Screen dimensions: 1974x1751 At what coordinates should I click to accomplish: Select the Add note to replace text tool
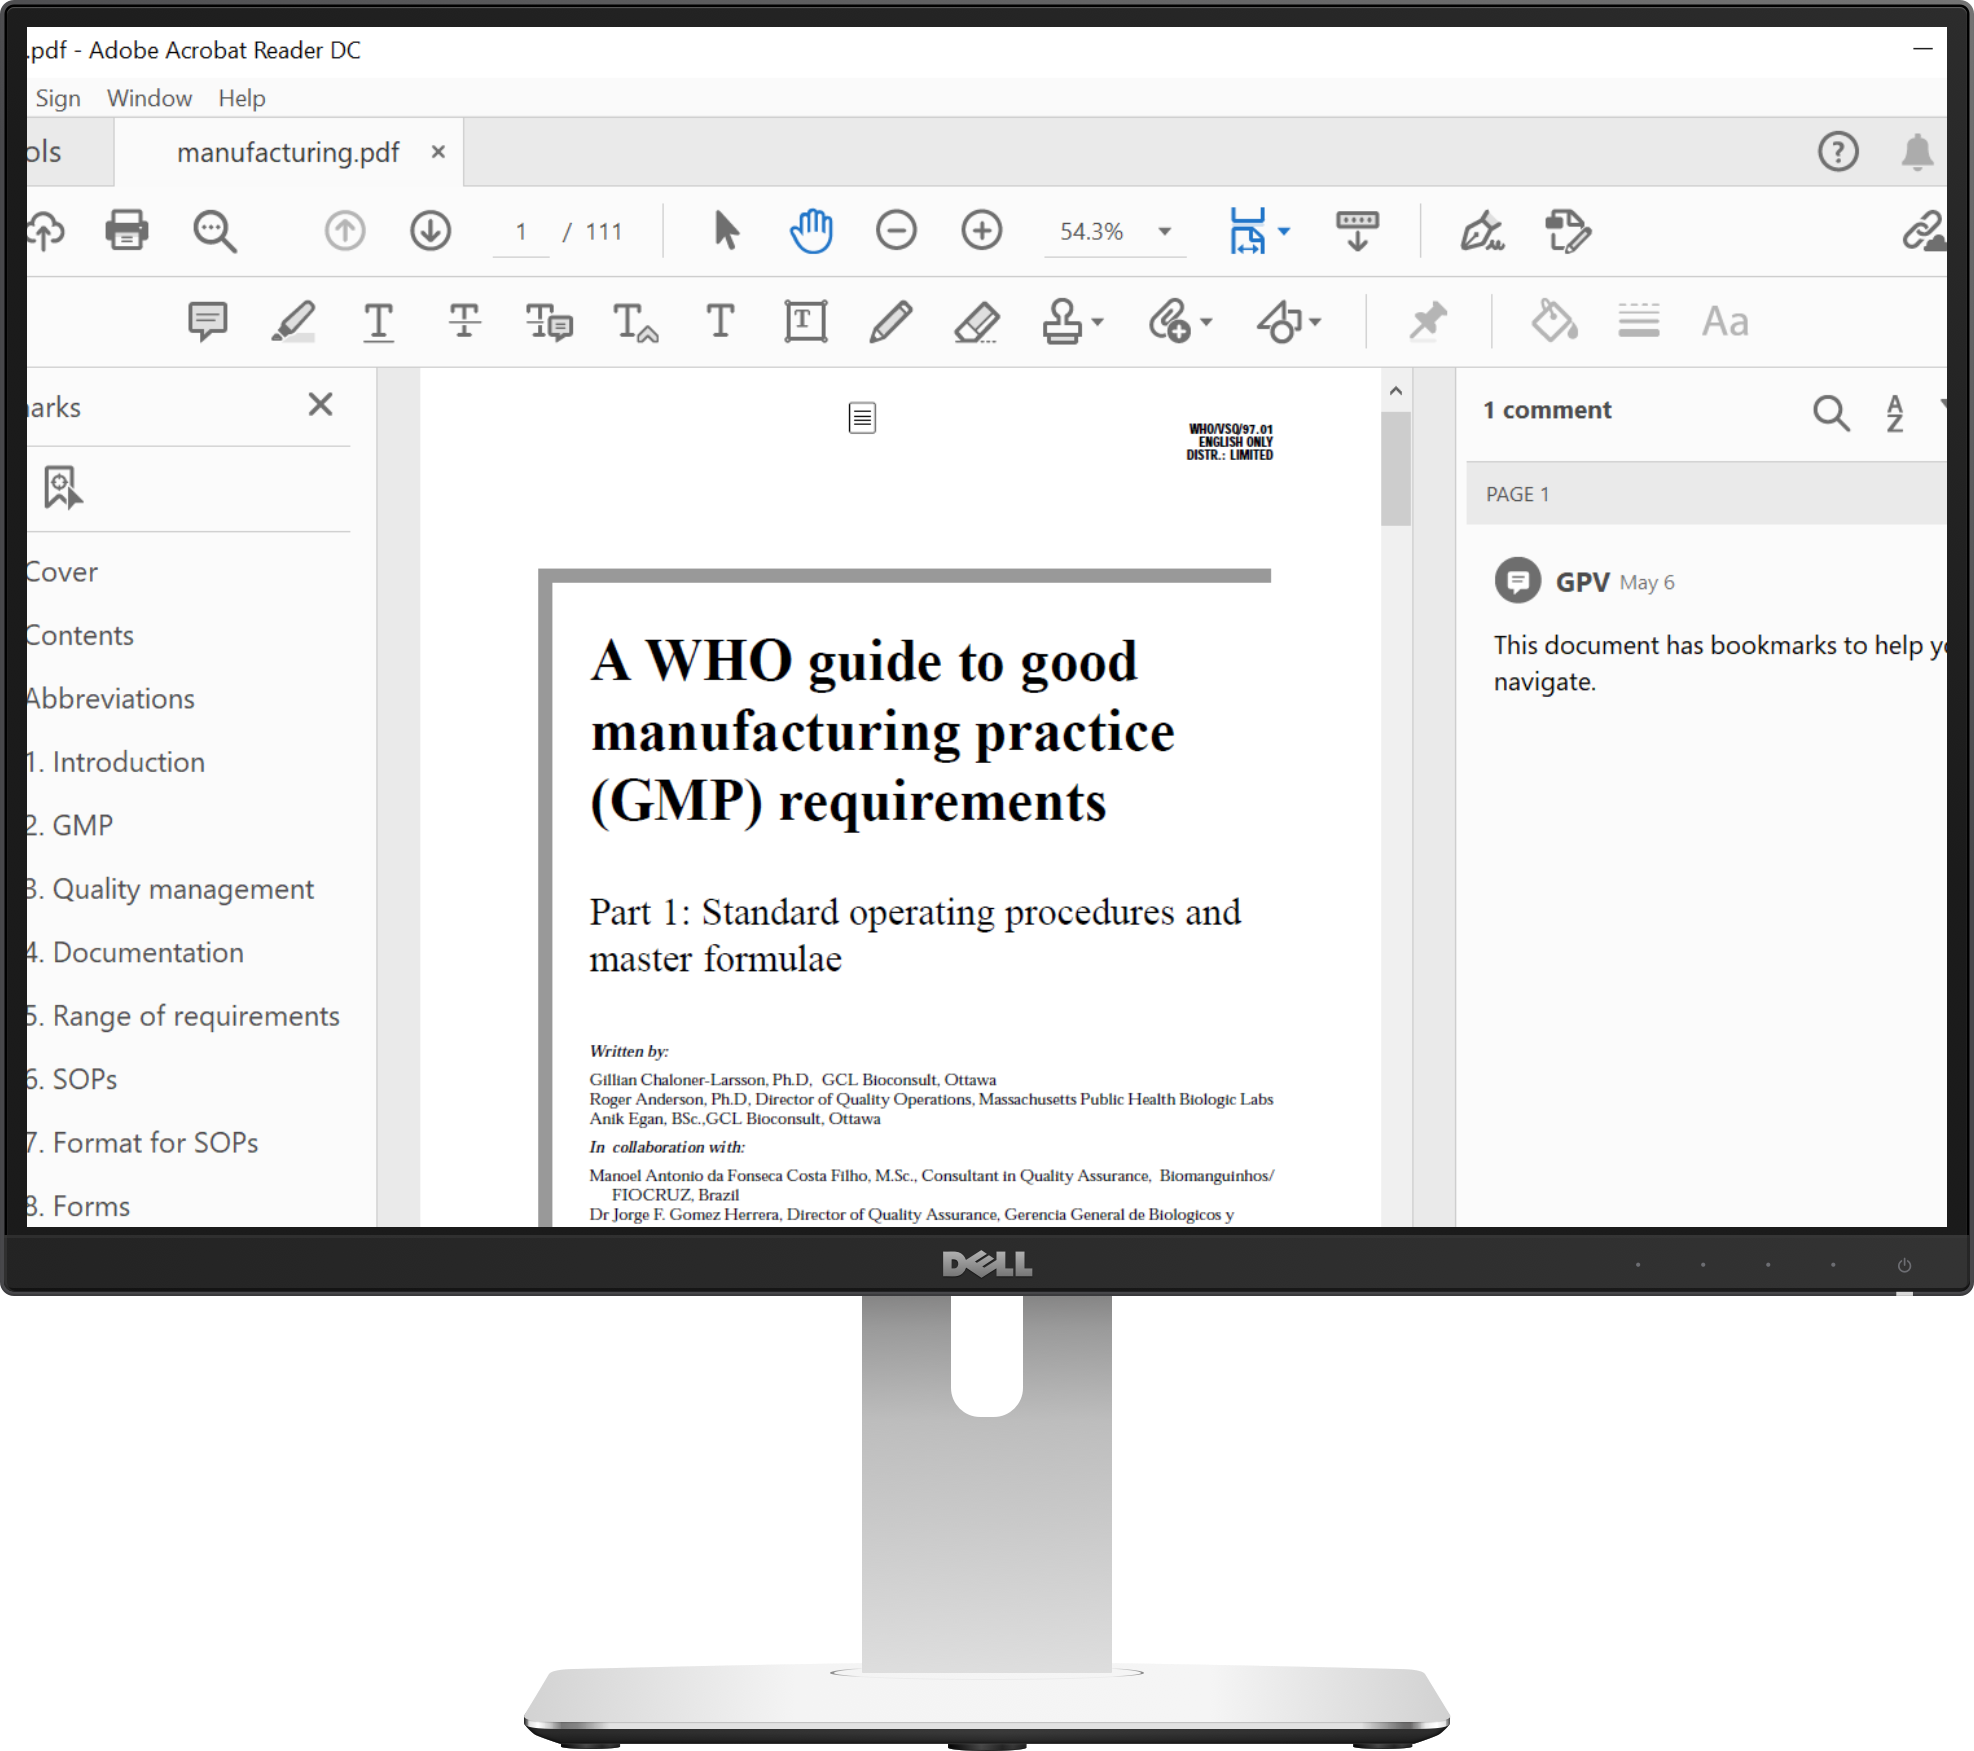(x=549, y=322)
